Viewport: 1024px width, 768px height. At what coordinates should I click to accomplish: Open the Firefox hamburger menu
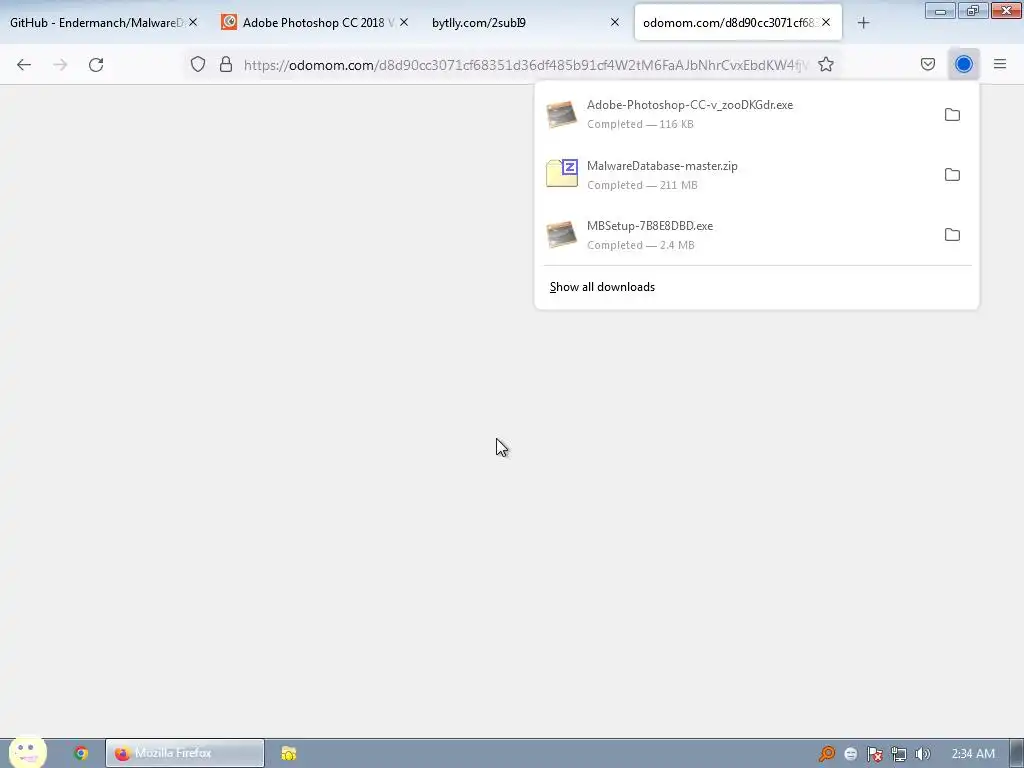(1000, 64)
